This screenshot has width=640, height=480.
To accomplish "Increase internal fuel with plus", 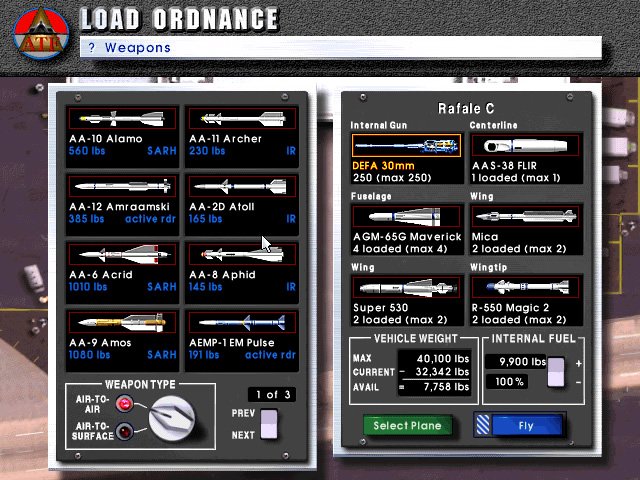I will coord(578,363).
